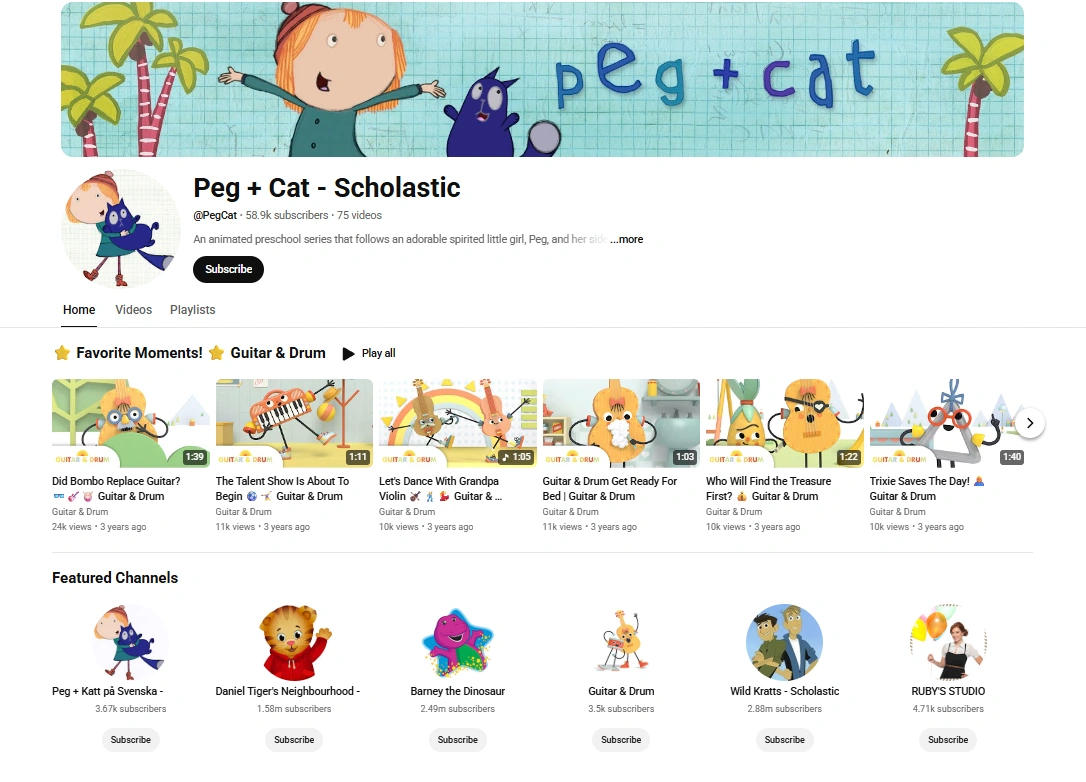Screen dimensions: 1086x782
Task: Subscribe to Barney the Dinosaur
Action: pyautogui.click(x=457, y=740)
